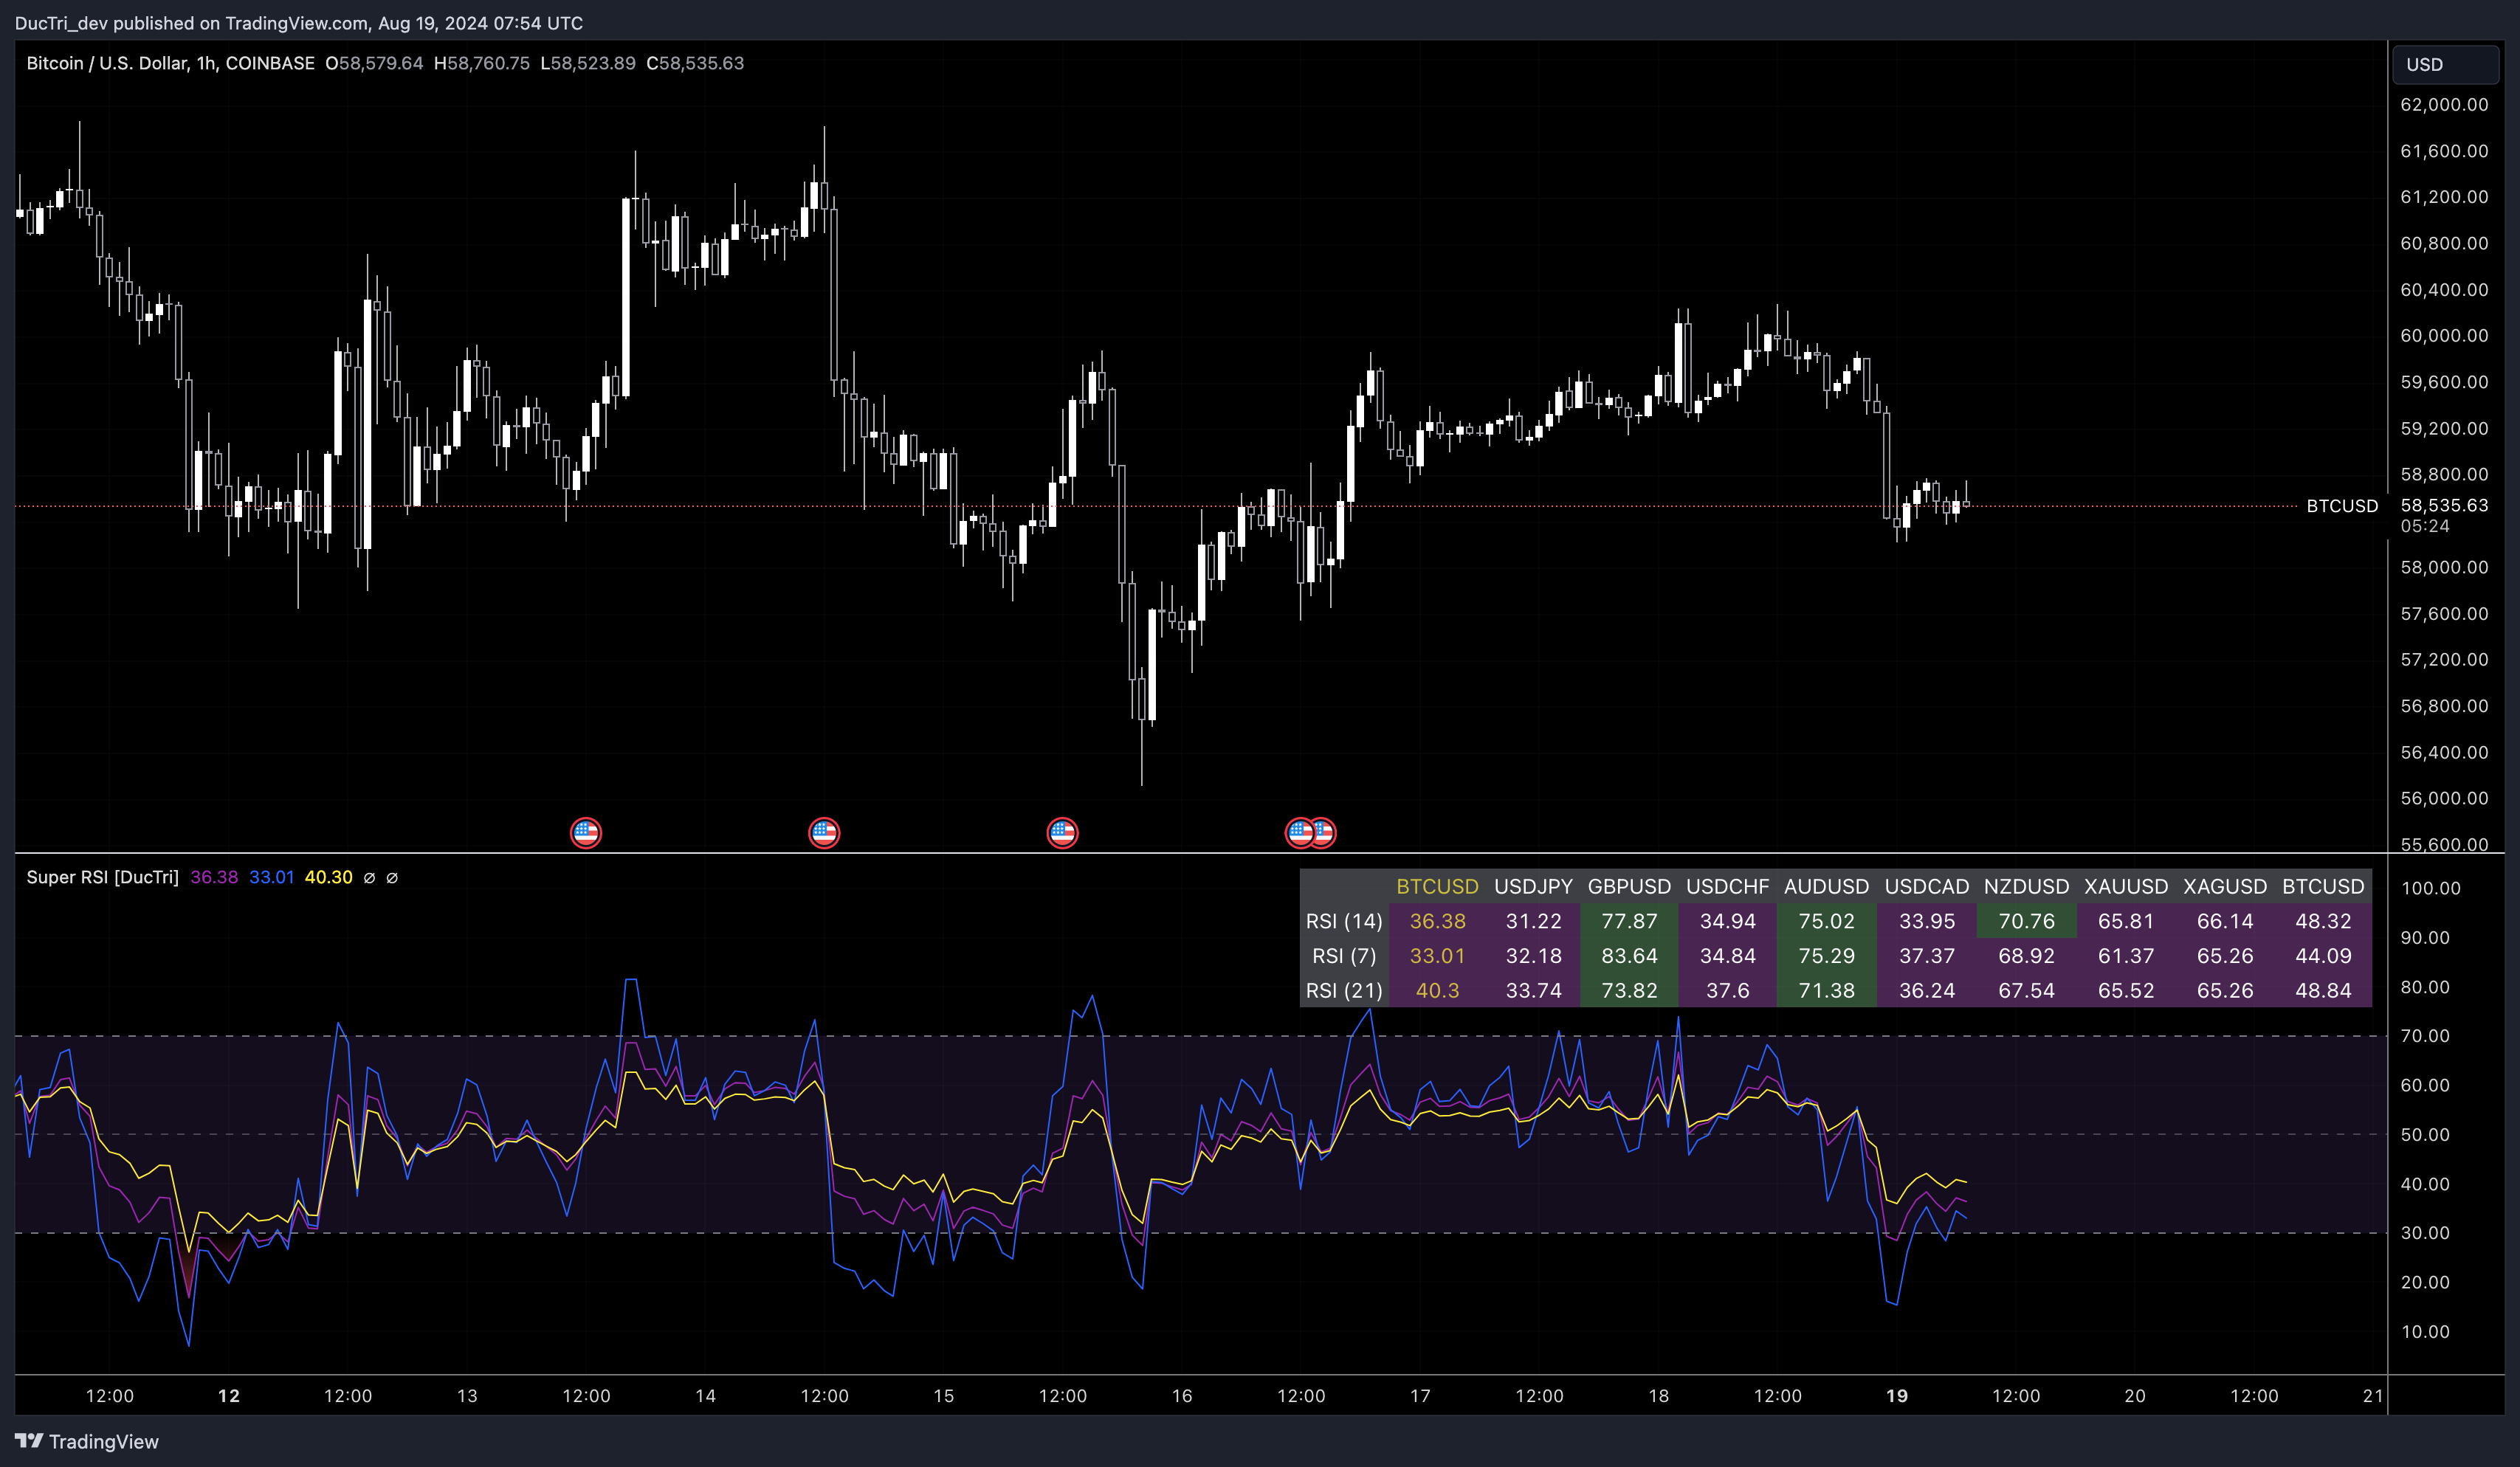The width and height of the screenshot is (2520, 1467).
Task: Click the blue 33.01 value in the indicator legend
Action: click(x=271, y=877)
